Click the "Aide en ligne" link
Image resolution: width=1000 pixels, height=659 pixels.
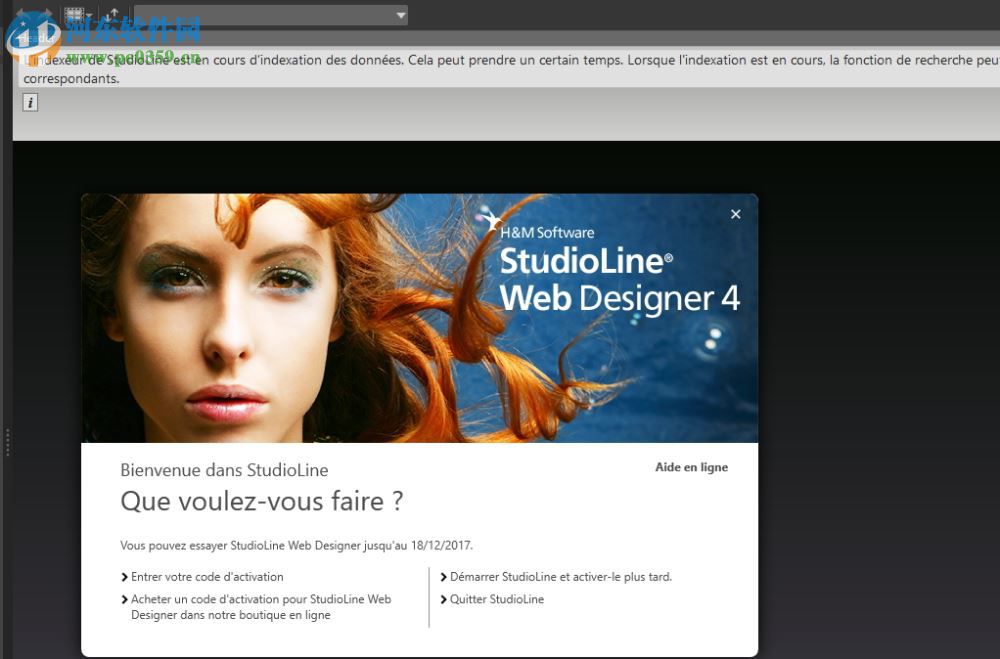[691, 467]
